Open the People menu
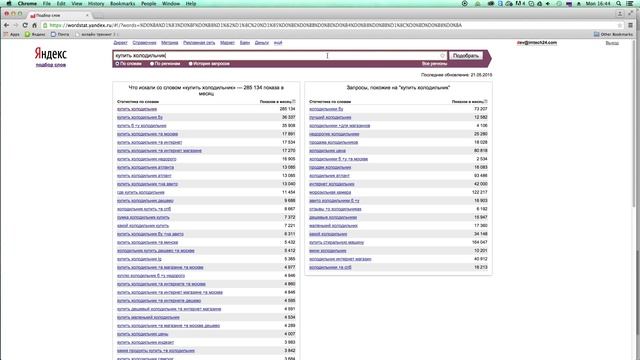Viewport: 640px width, 360px height. [149, 4]
